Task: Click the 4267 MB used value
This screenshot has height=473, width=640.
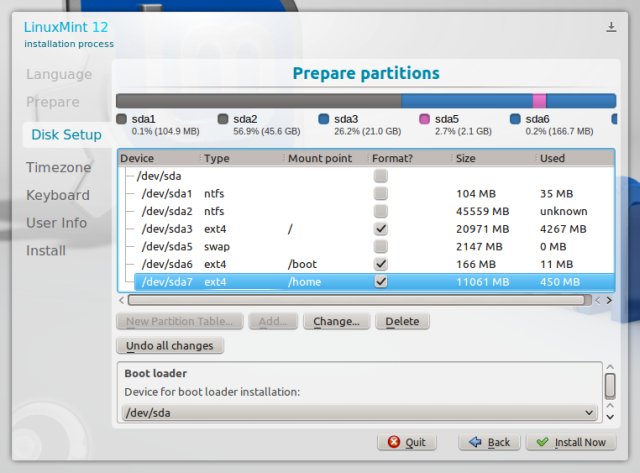Action: pos(563,229)
